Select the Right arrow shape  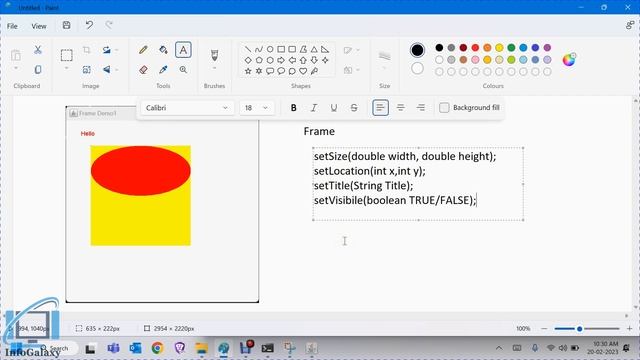tap(281, 60)
